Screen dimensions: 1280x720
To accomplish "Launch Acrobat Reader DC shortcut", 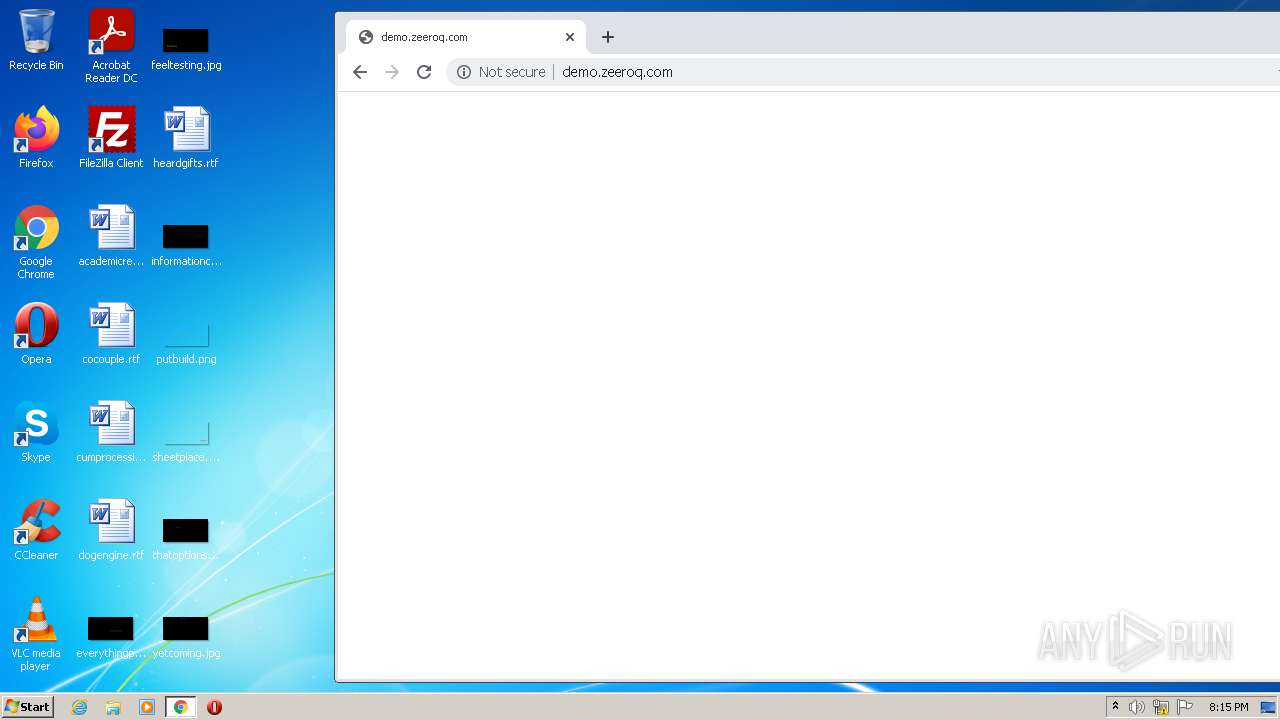I will point(111,46).
